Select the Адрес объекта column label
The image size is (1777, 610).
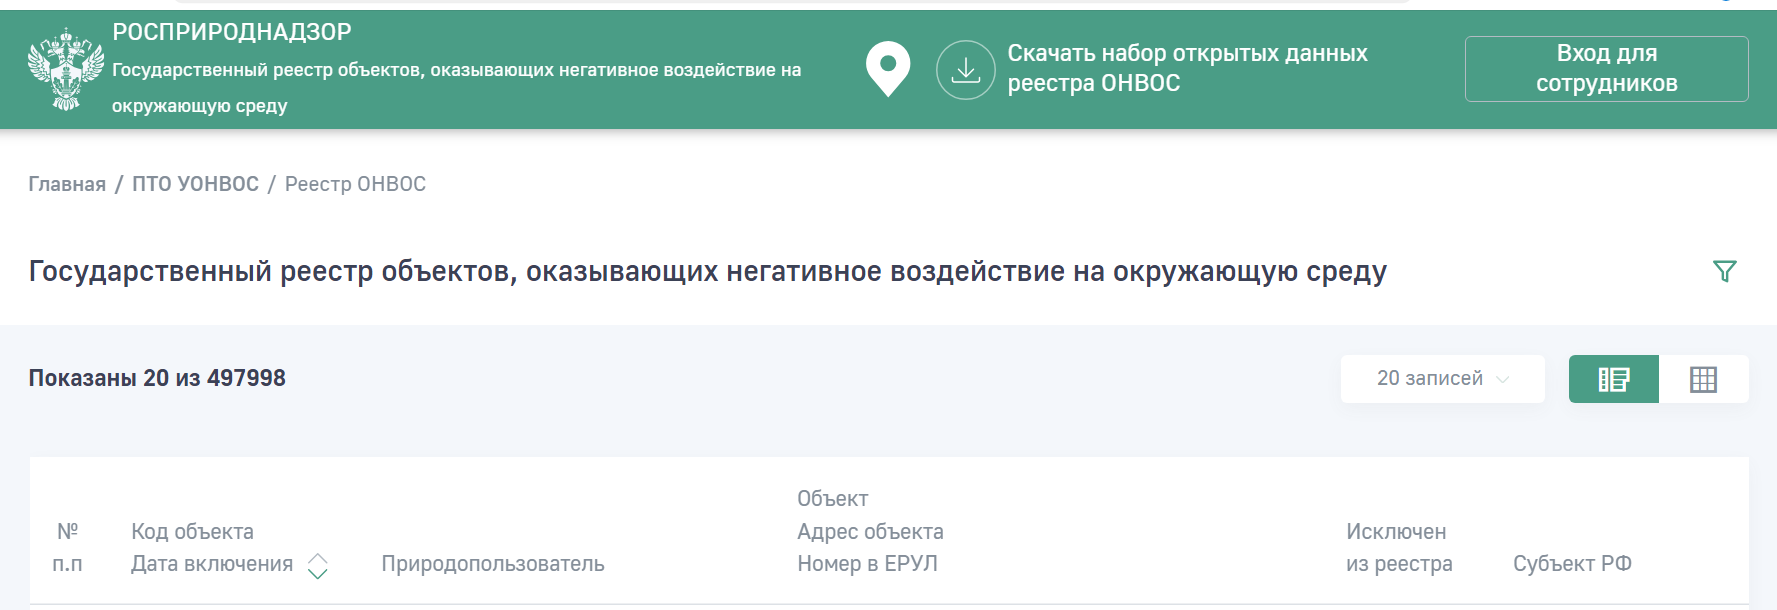[870, 532]
